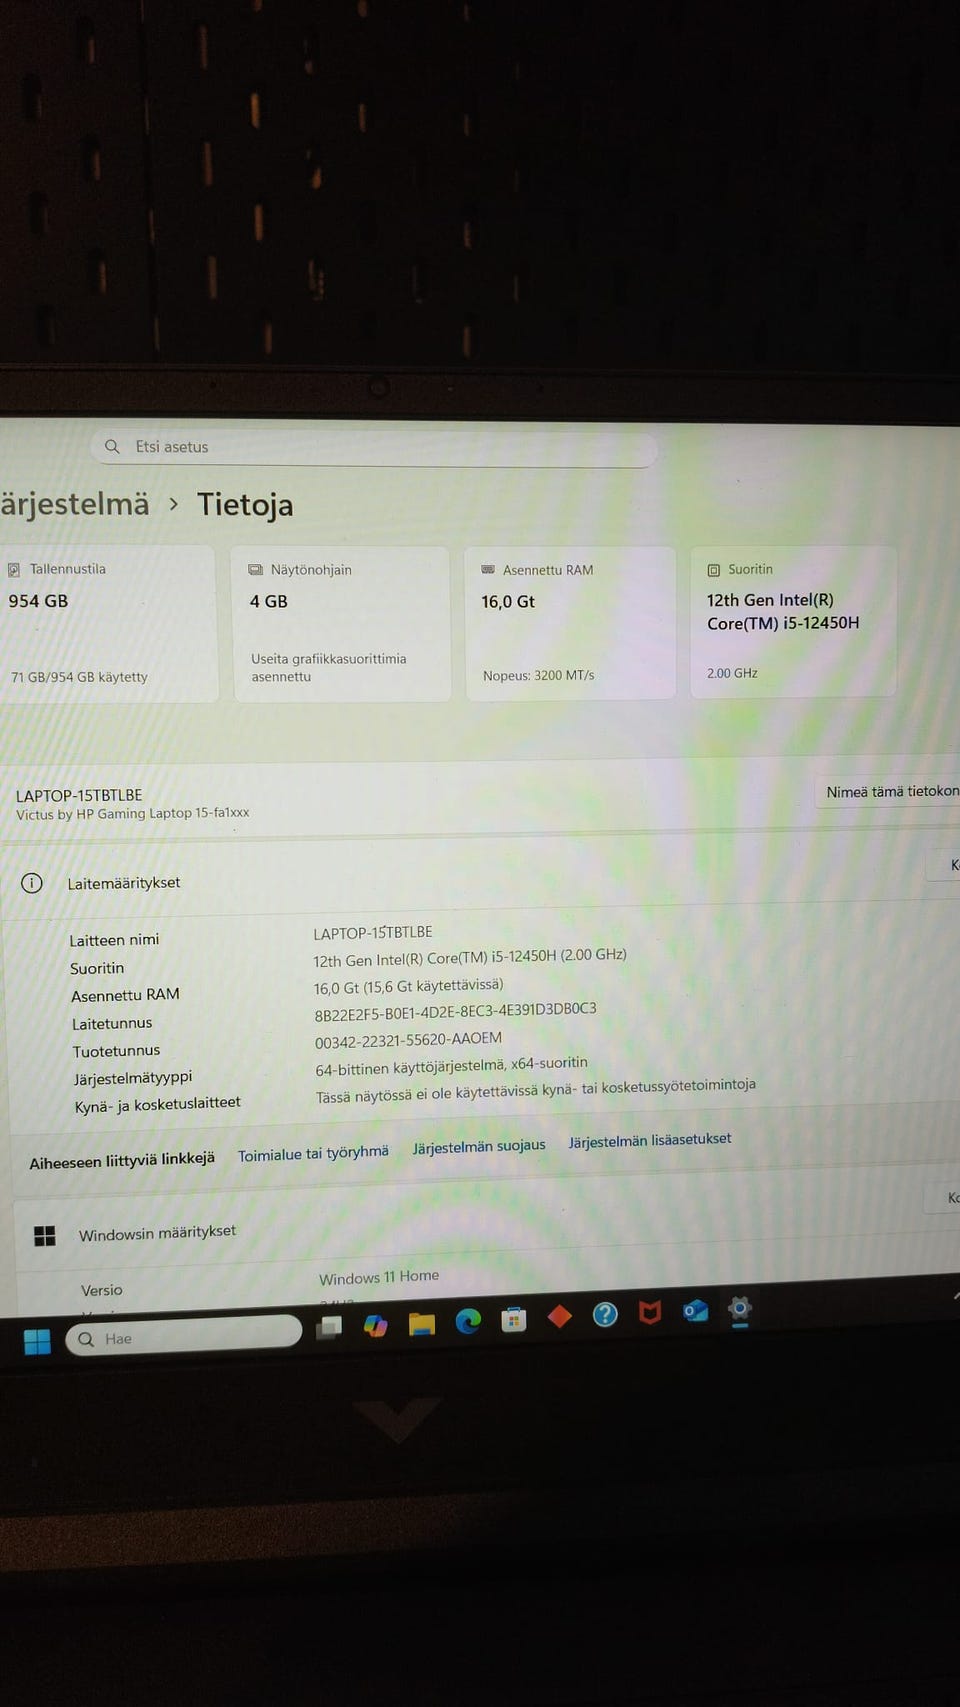Screen dimensions: 960x1707
Task: Click the taskbar Hae search box
Action: (x=183, y=1336)
